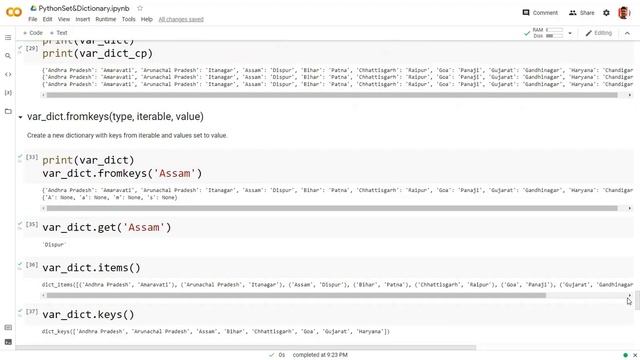Open the Tools menu
The image size is (640, 360).
[x=129, y=19]
